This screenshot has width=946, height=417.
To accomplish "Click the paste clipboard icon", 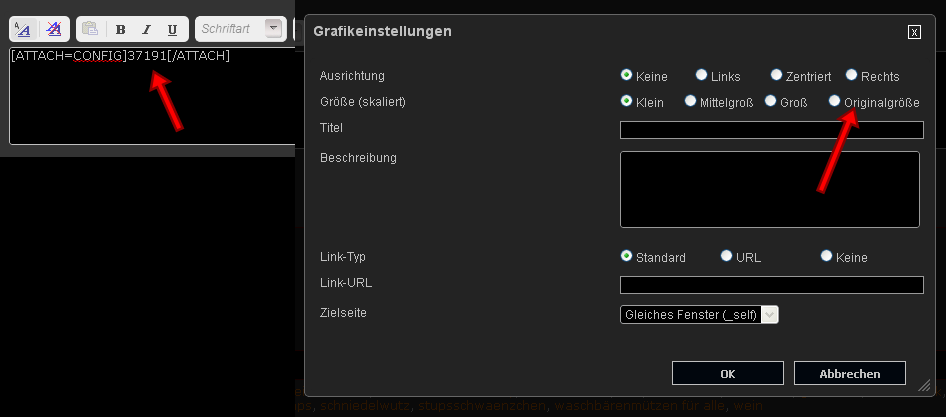I will [x=90, y=29].
